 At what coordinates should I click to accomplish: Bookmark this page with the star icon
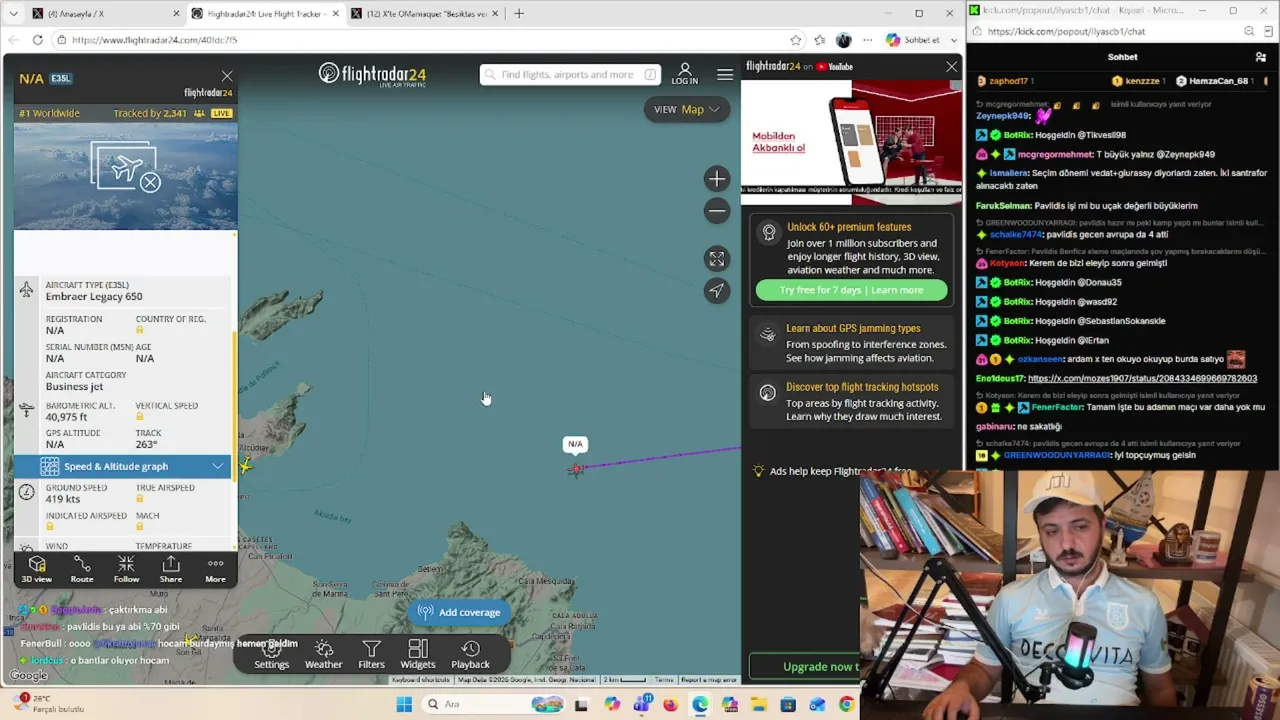point(795,40)
